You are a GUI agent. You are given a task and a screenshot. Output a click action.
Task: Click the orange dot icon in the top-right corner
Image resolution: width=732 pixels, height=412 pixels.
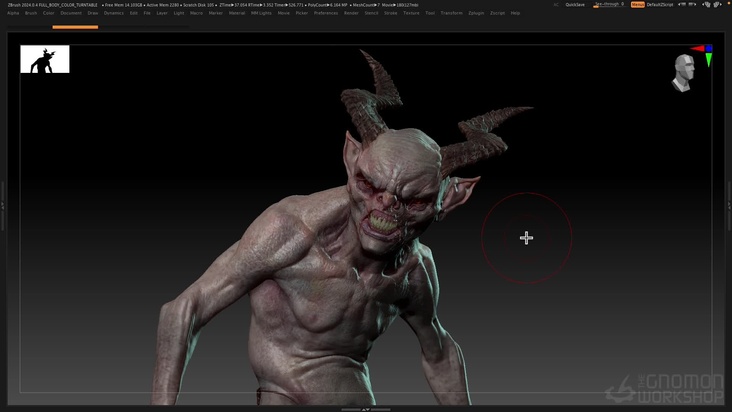coord(729,3)
